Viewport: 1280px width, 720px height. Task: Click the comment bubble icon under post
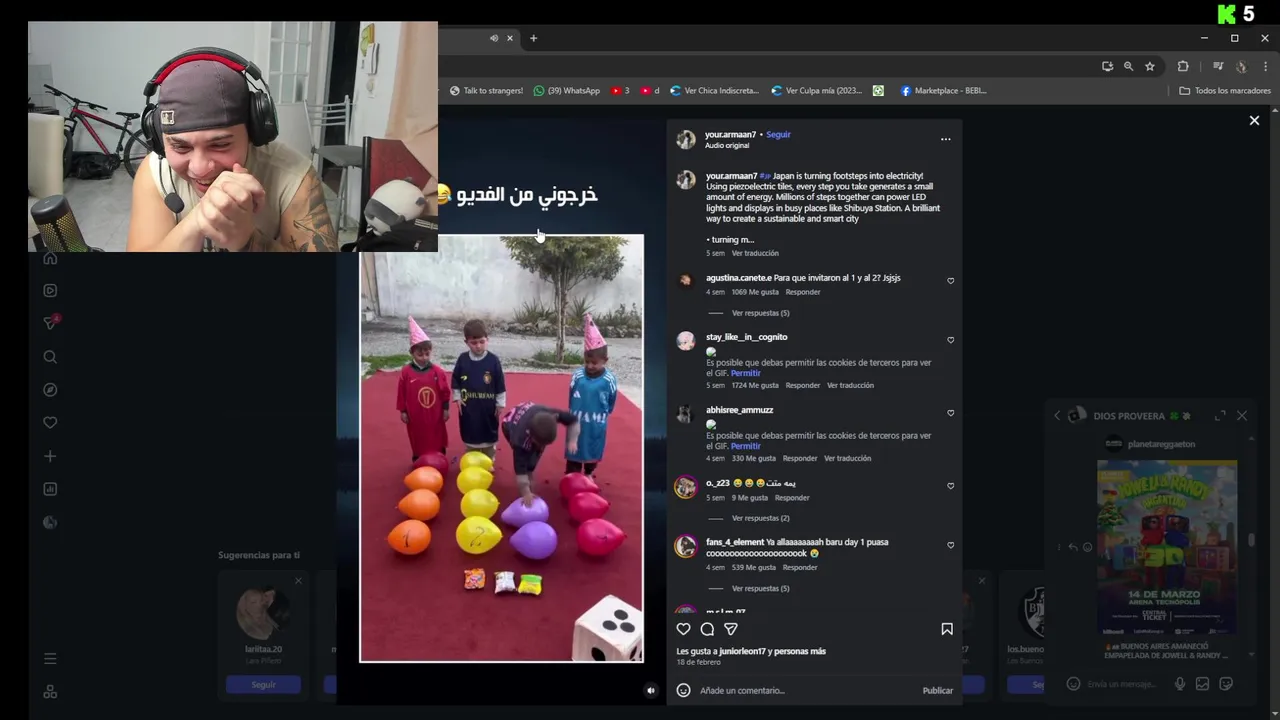click(x=707, y=629)
